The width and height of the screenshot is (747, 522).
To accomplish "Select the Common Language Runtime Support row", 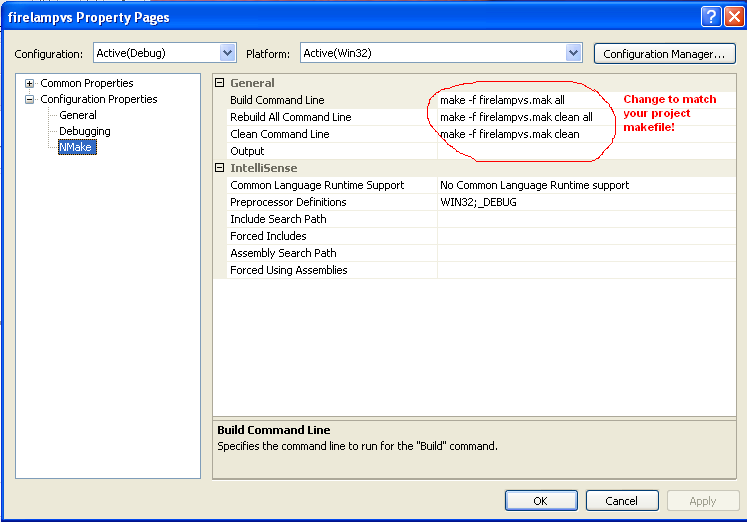I will [x=317, y=185].
